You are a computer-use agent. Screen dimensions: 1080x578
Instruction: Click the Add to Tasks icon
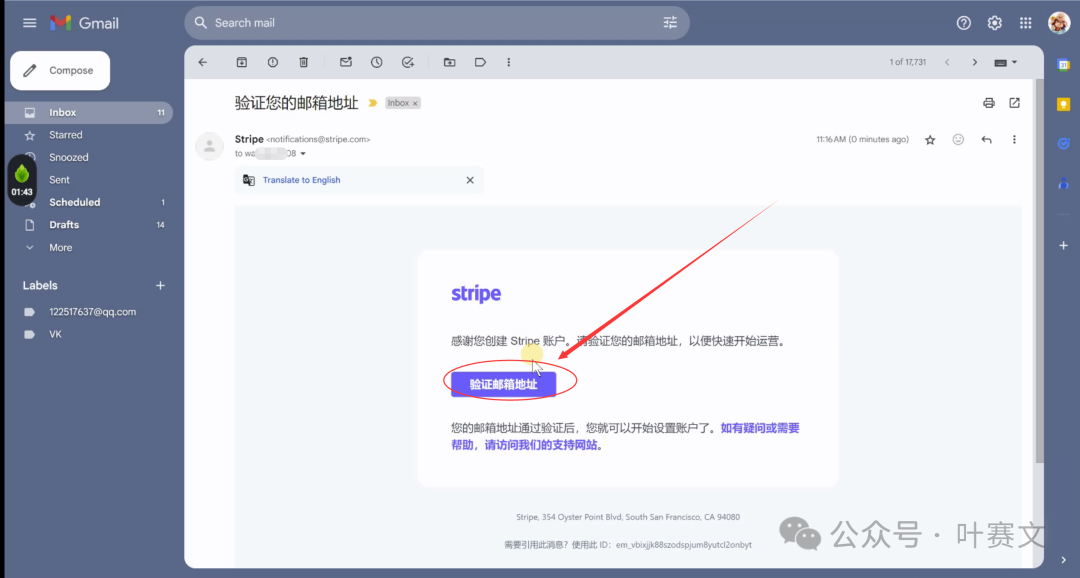pyautogui.click(x=408, y=62)
